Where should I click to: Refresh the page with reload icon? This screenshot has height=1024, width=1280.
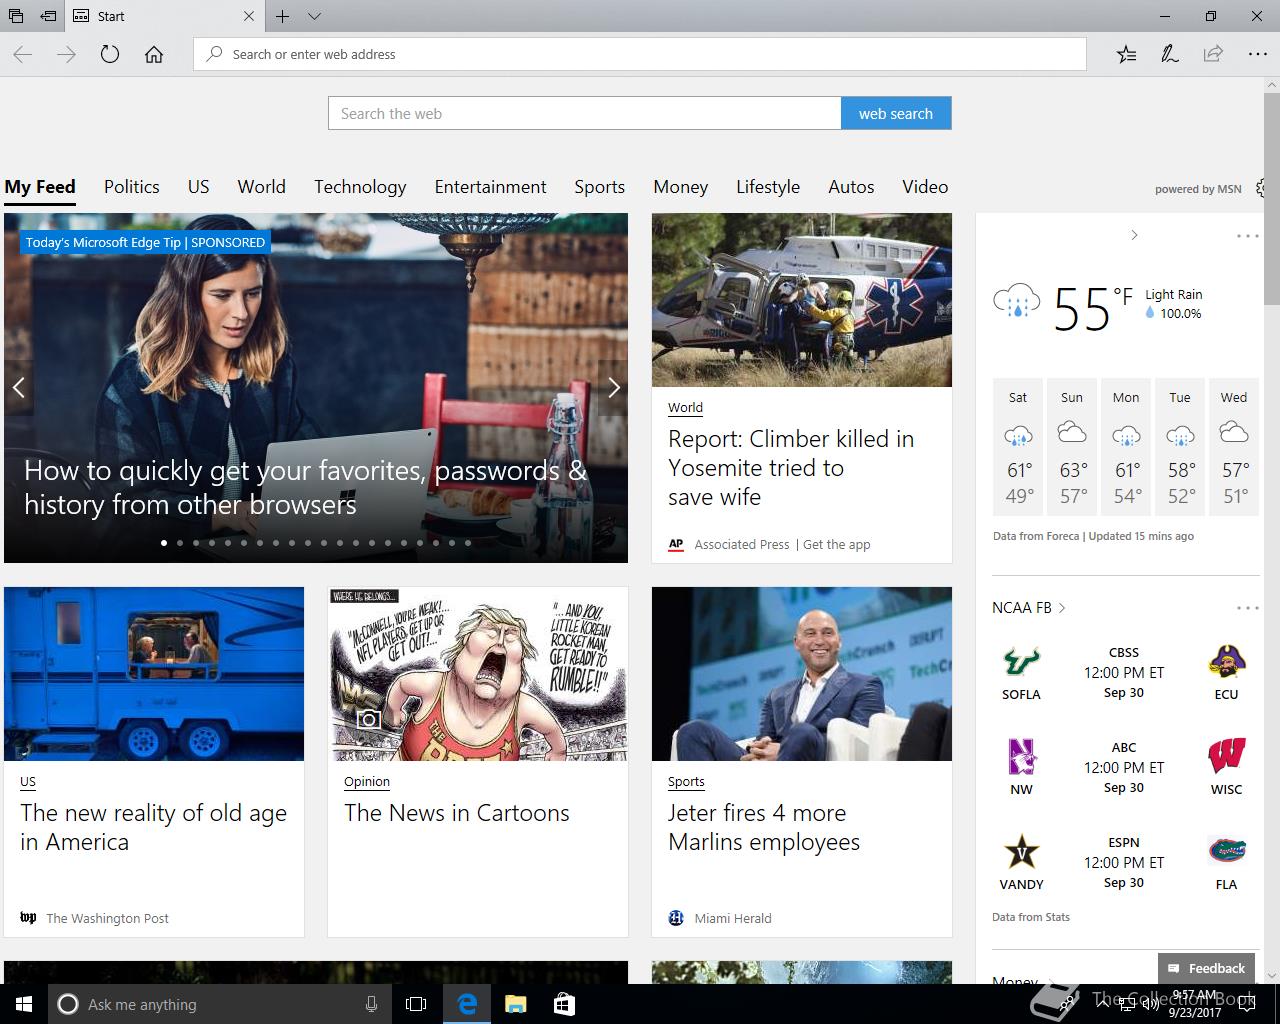110,54
